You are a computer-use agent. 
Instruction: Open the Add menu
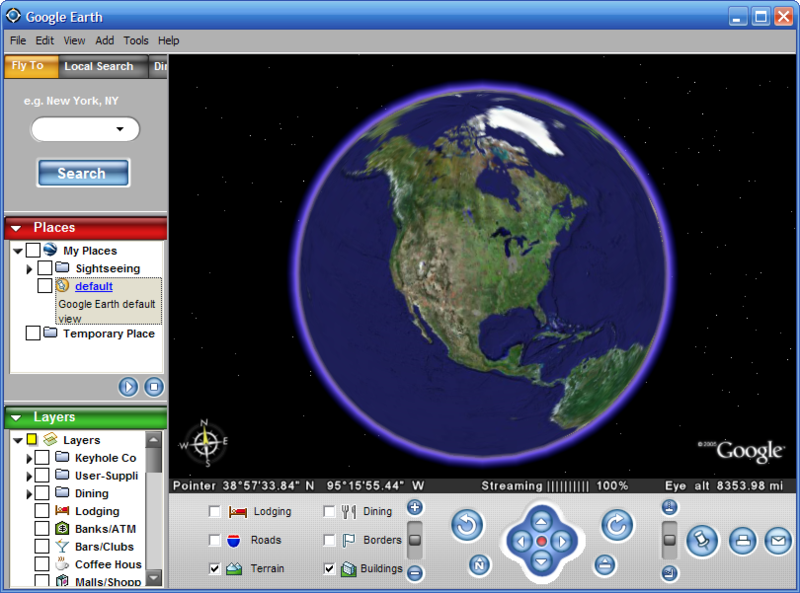pyautogui.click(x=105, y=40)
